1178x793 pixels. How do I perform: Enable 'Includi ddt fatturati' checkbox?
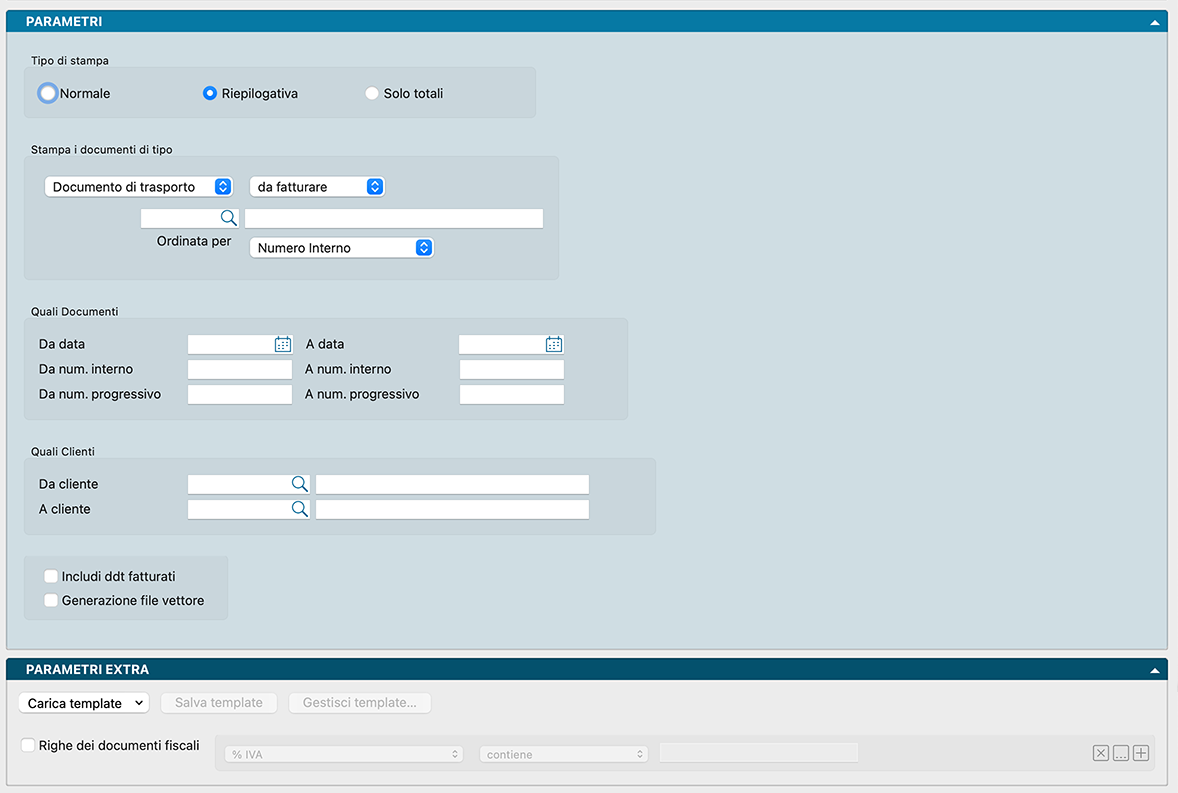click(51, 576)
